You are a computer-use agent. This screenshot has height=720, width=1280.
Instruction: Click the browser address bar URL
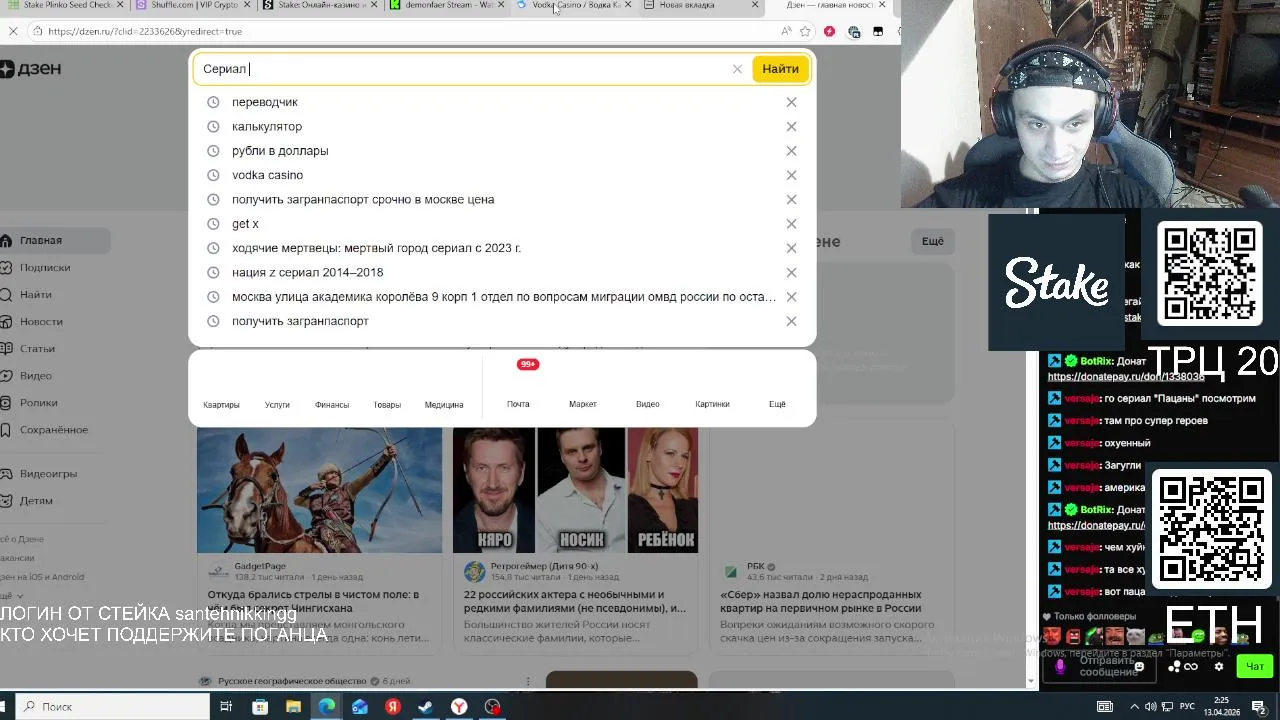[145, 31]
